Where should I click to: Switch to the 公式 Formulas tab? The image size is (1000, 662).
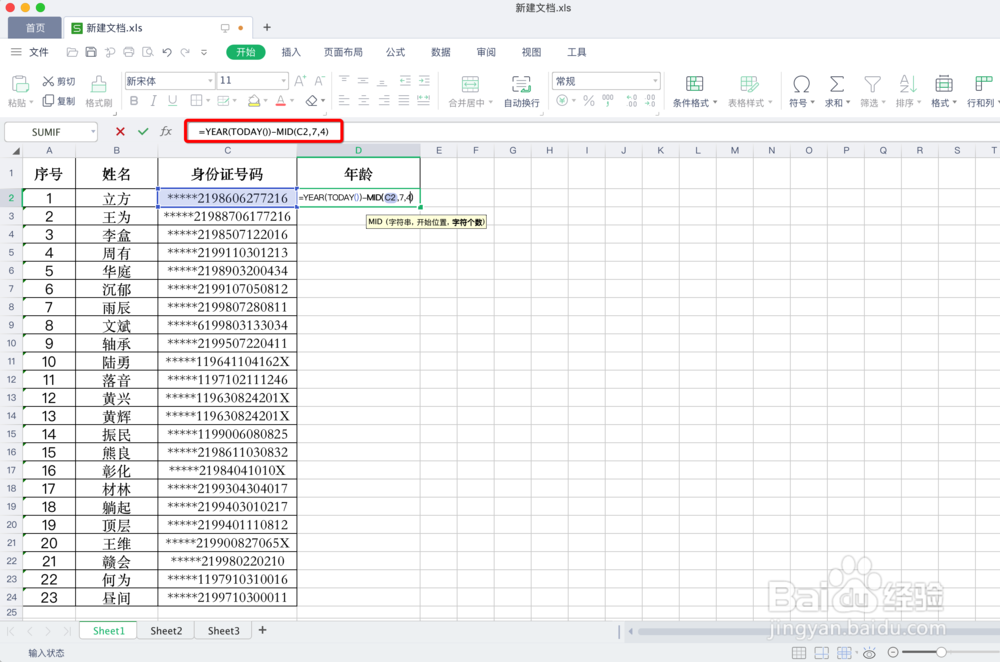[x=395, y=52]
